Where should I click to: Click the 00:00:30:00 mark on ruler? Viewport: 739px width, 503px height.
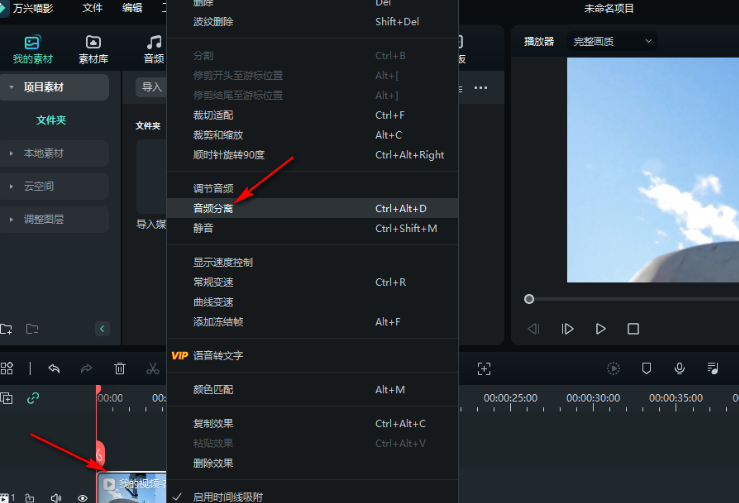pos(593,398)
